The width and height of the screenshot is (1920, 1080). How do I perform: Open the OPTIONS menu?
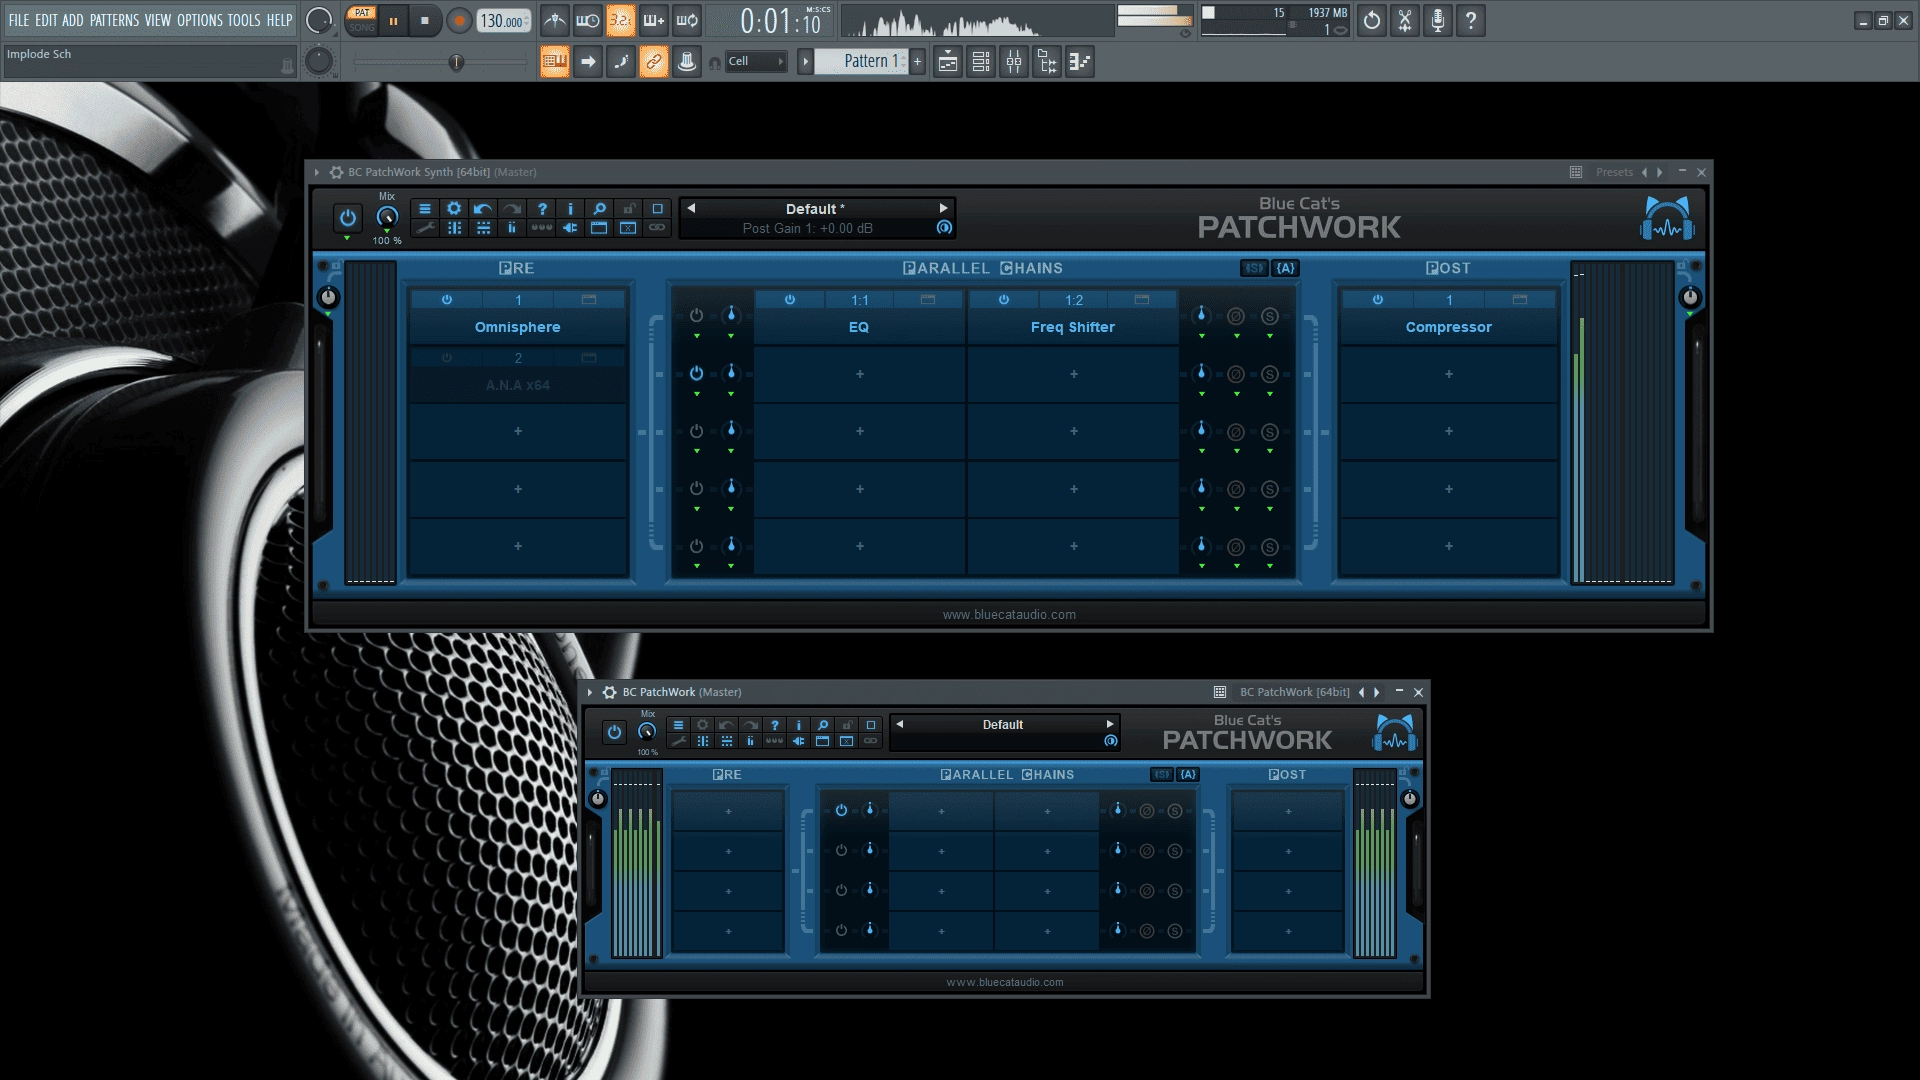[199, 20]
